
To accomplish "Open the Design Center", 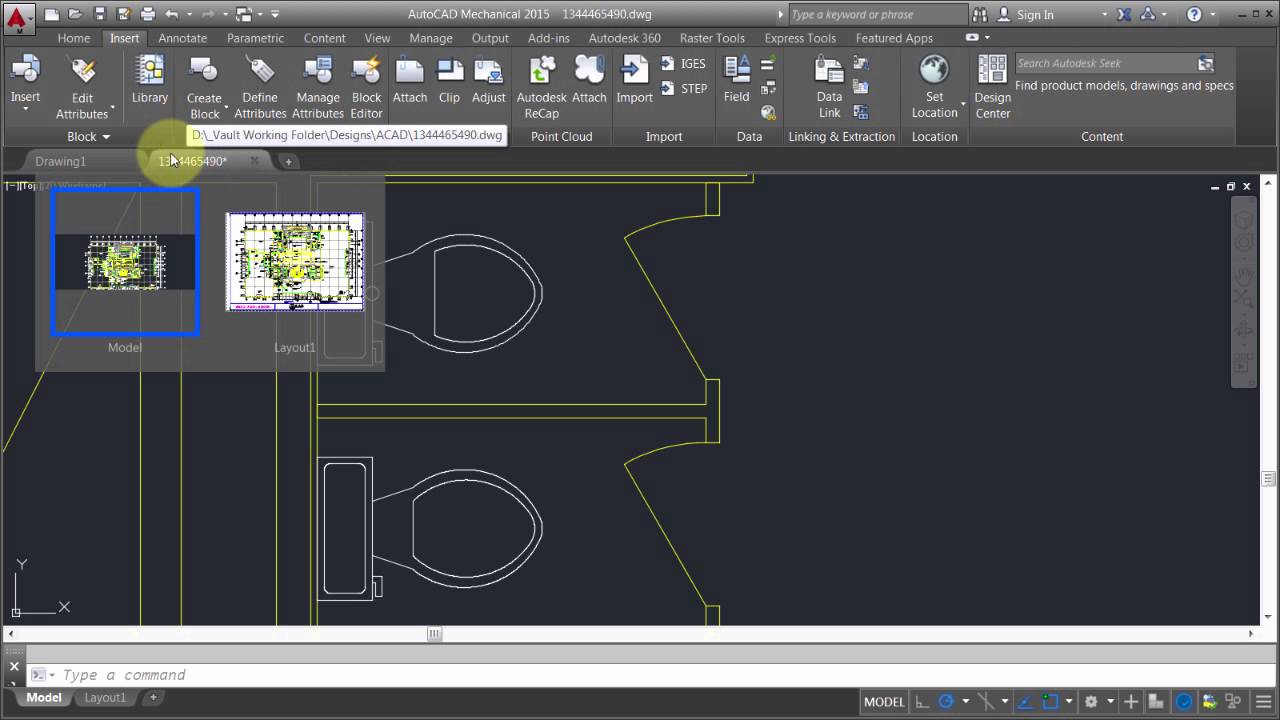I will pos(993,88).
